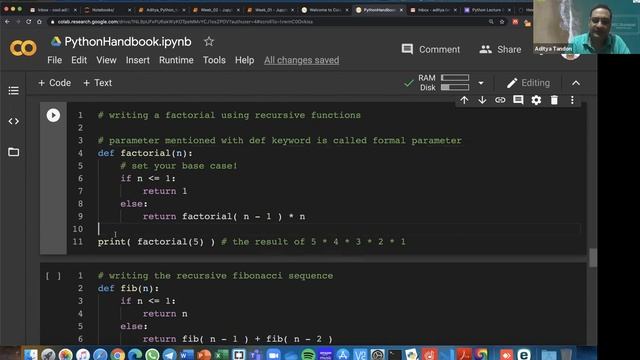The width and height of the screenshot is (640, 360).
Task: Click the 'def factorial(n):' code line
Action: pos(145,153)
